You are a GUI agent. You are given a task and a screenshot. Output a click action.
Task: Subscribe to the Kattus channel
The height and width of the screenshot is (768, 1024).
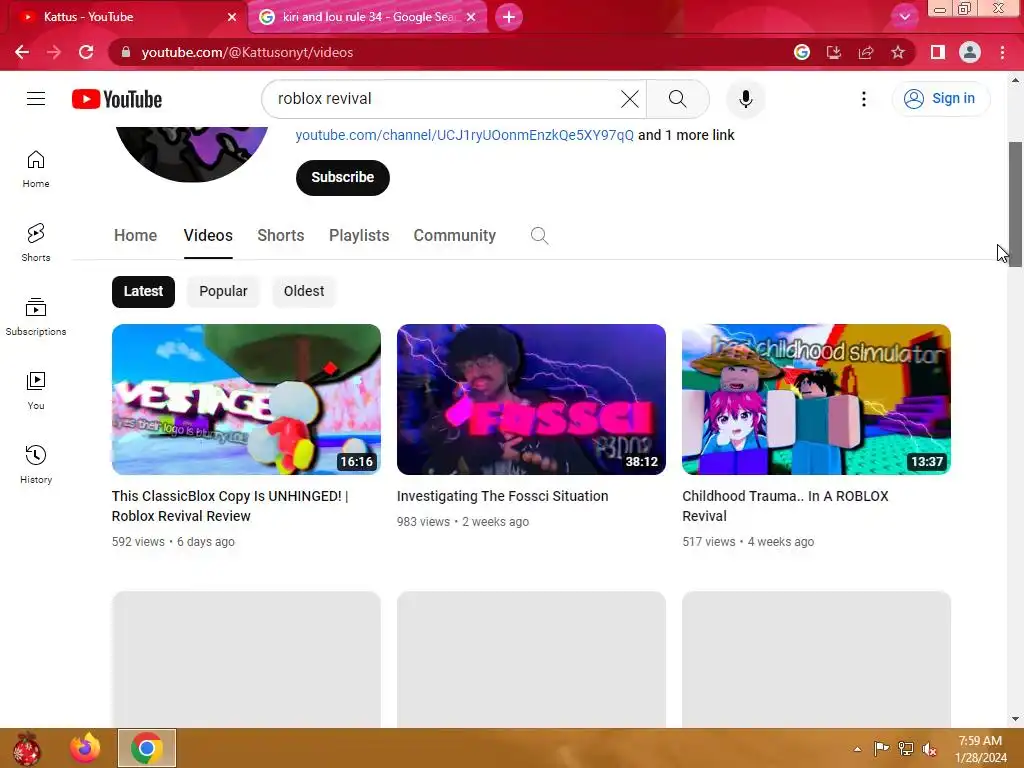343,178
